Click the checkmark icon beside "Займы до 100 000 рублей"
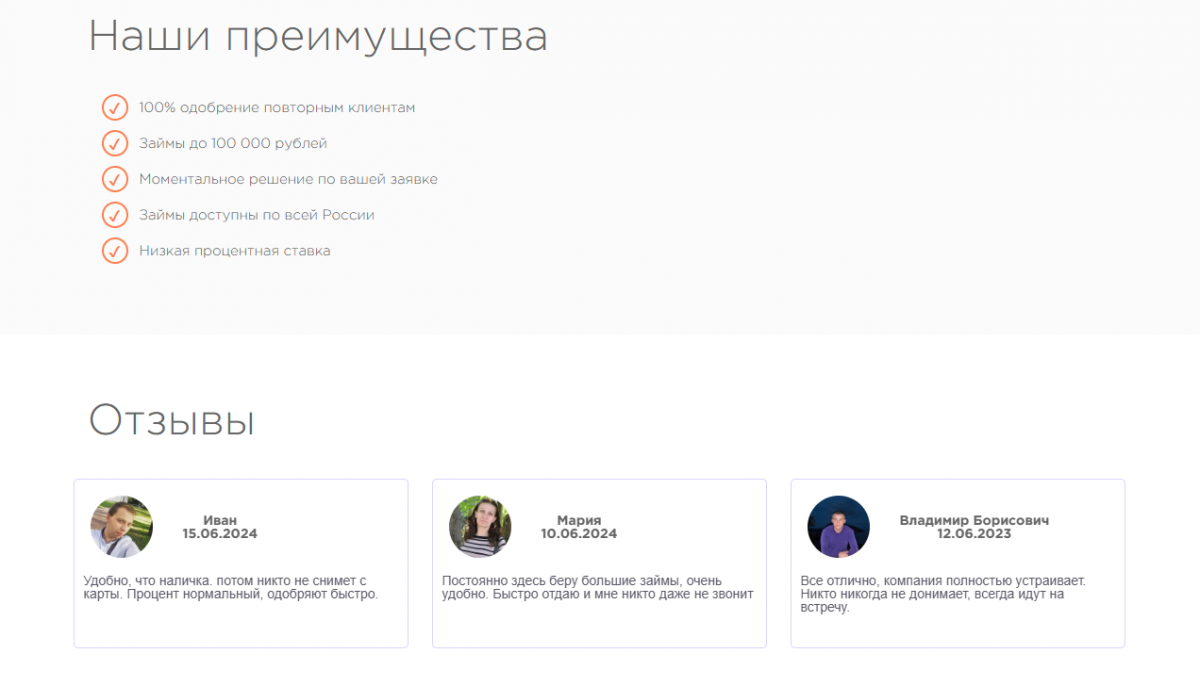Viewport: 1200px width, 686px height. pyautogui.click(x=115, y=144)
